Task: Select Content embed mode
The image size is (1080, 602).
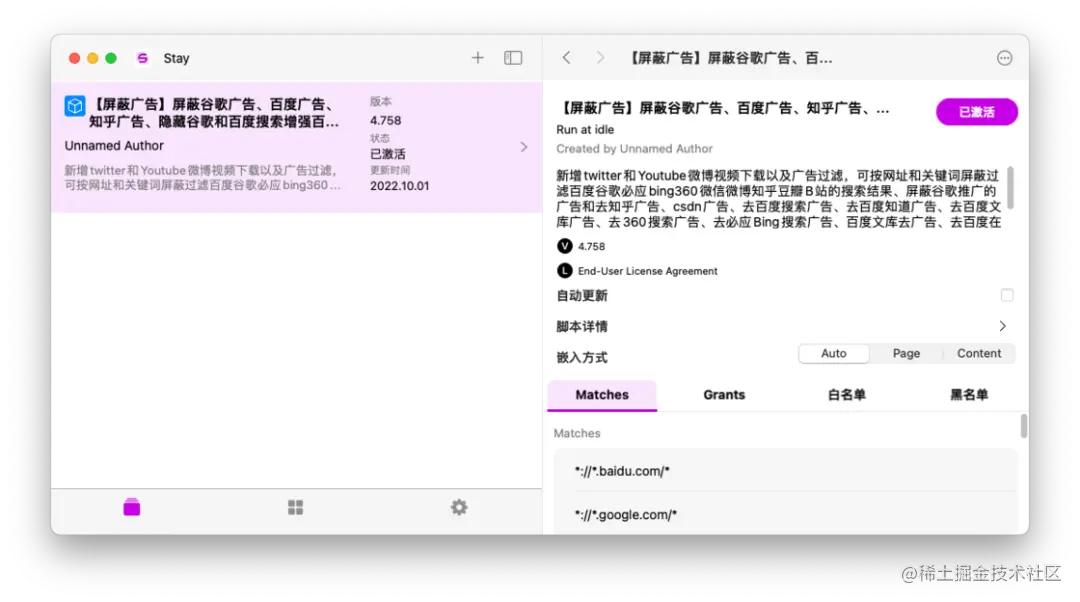Action: [x=979, y=353]
